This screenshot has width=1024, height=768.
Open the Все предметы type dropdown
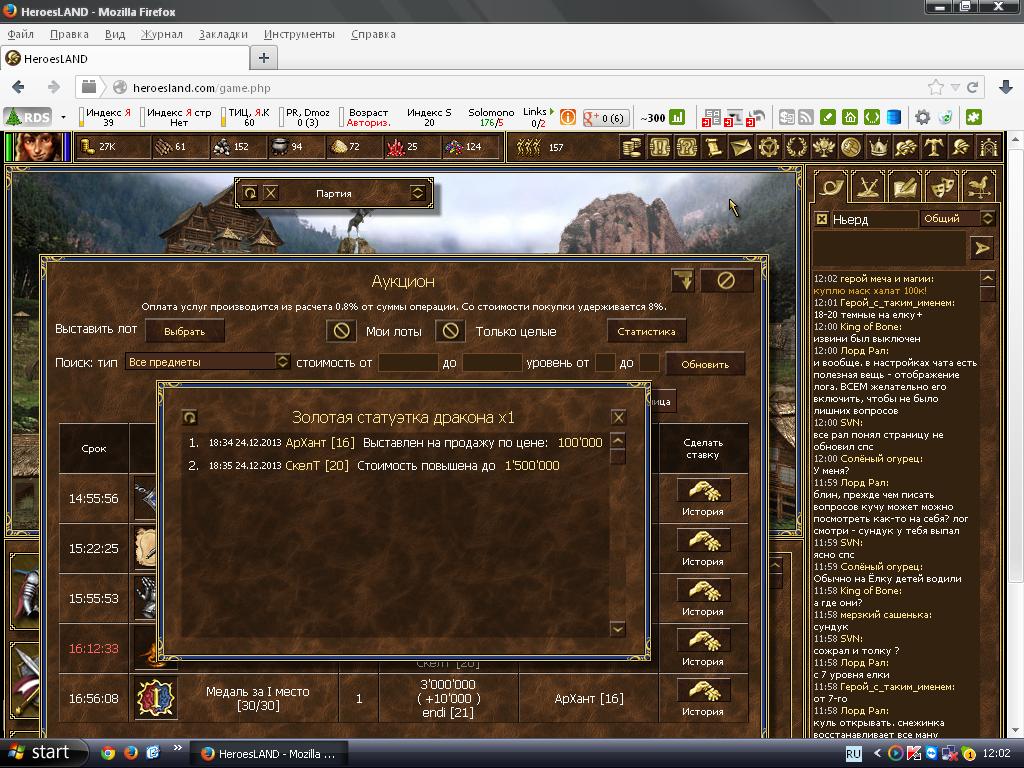click(x=282, y=362)
